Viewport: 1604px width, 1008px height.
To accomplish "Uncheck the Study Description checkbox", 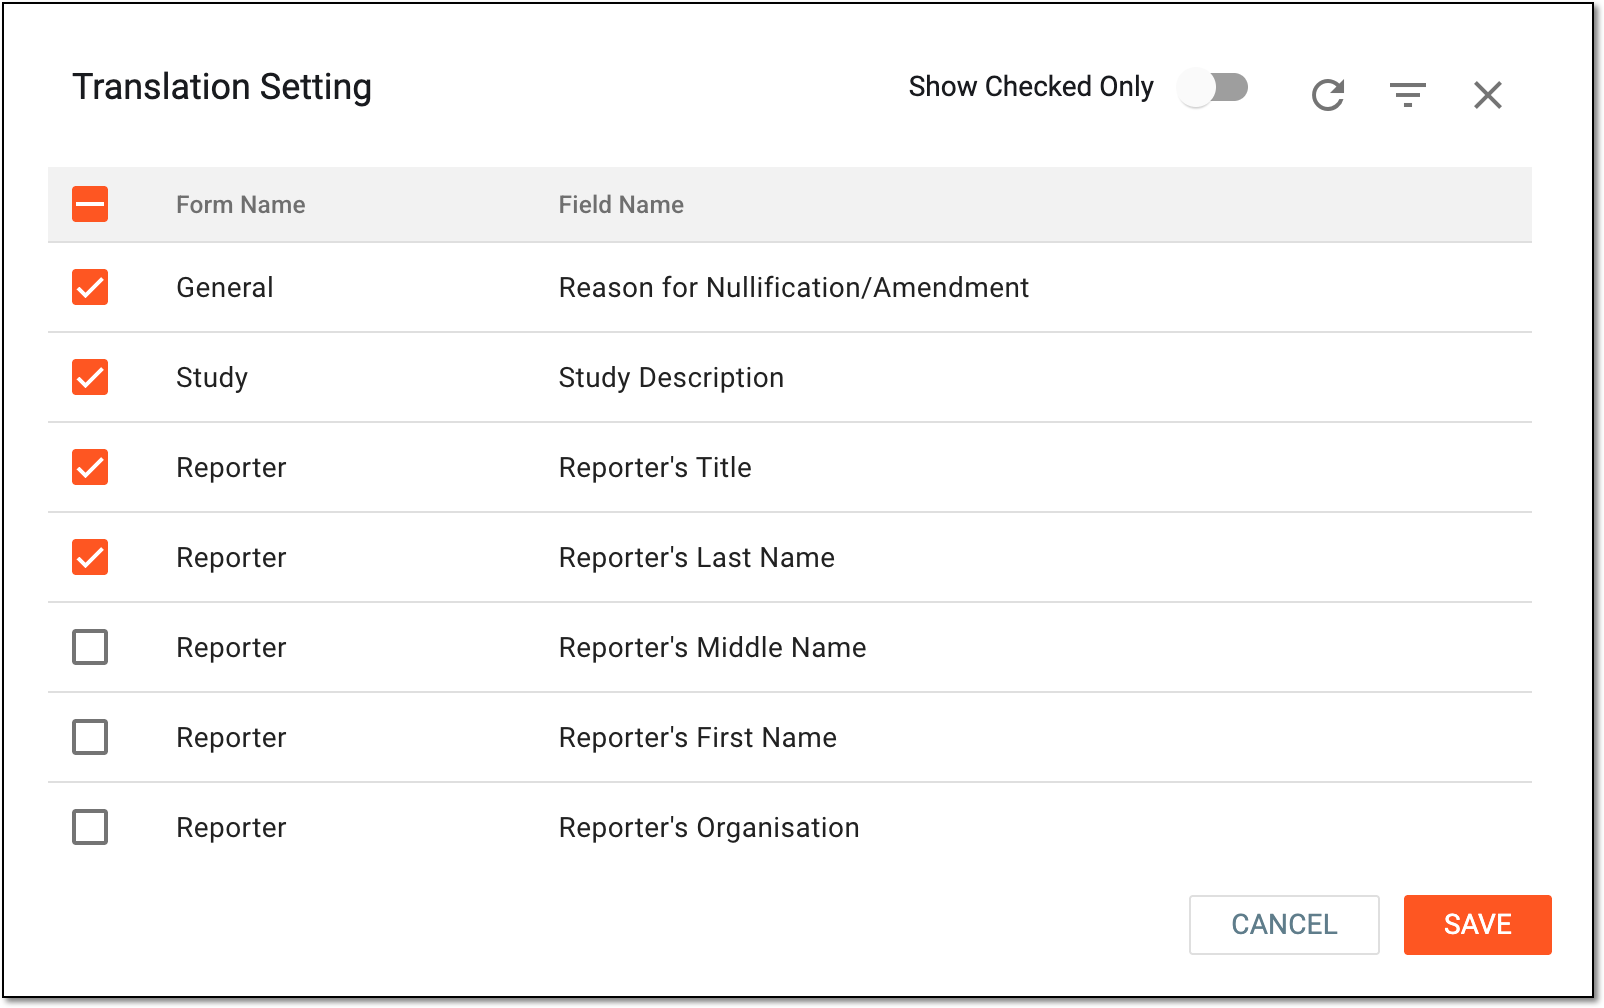I will [90, 377].
